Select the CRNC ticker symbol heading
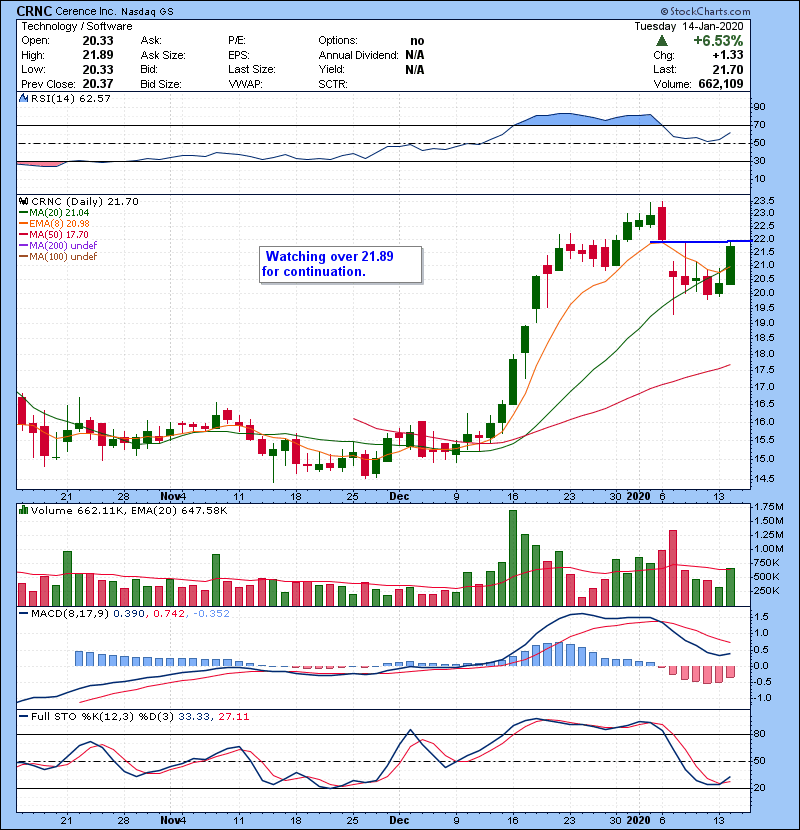 (34, 11)
